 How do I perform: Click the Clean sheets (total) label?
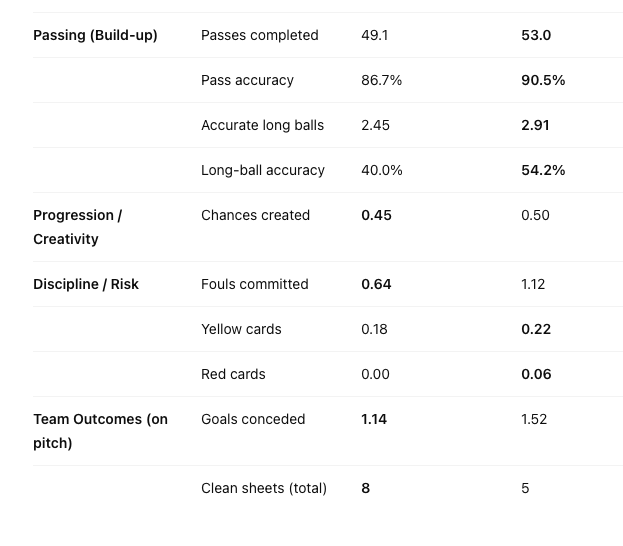[x=263, y=488]
